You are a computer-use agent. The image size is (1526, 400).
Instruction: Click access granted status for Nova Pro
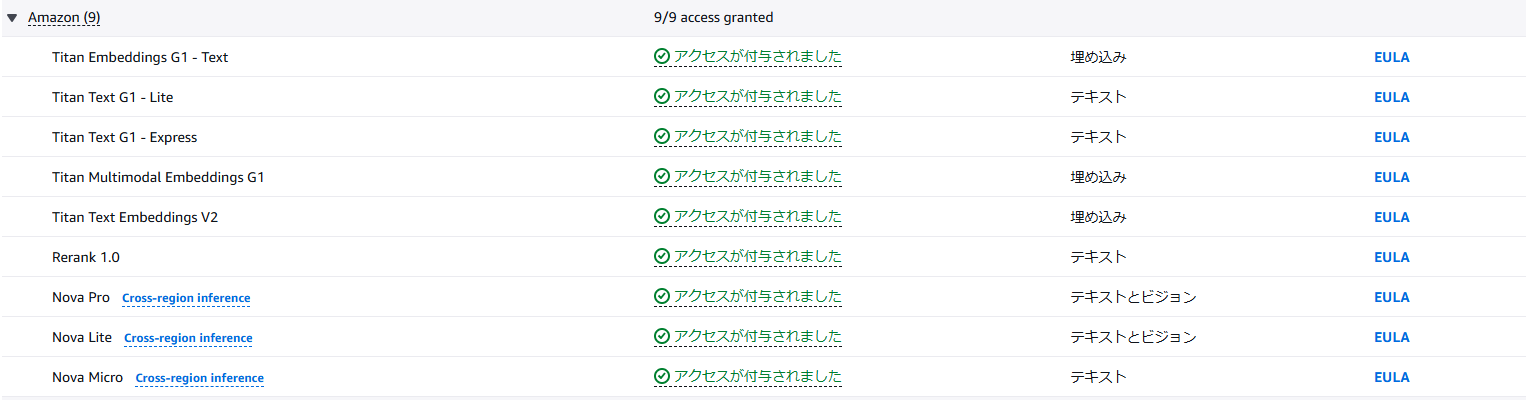pyautogui.click(x=748, y=297)
